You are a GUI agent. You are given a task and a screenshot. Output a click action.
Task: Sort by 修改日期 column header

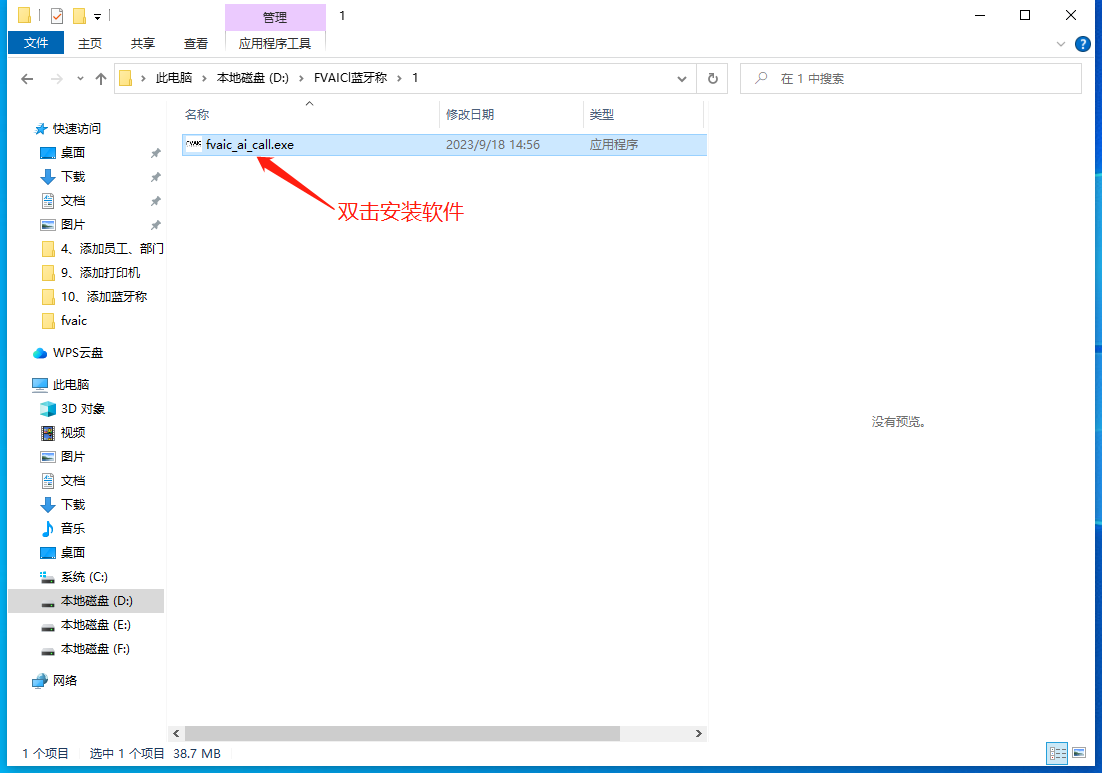point(470,115)
